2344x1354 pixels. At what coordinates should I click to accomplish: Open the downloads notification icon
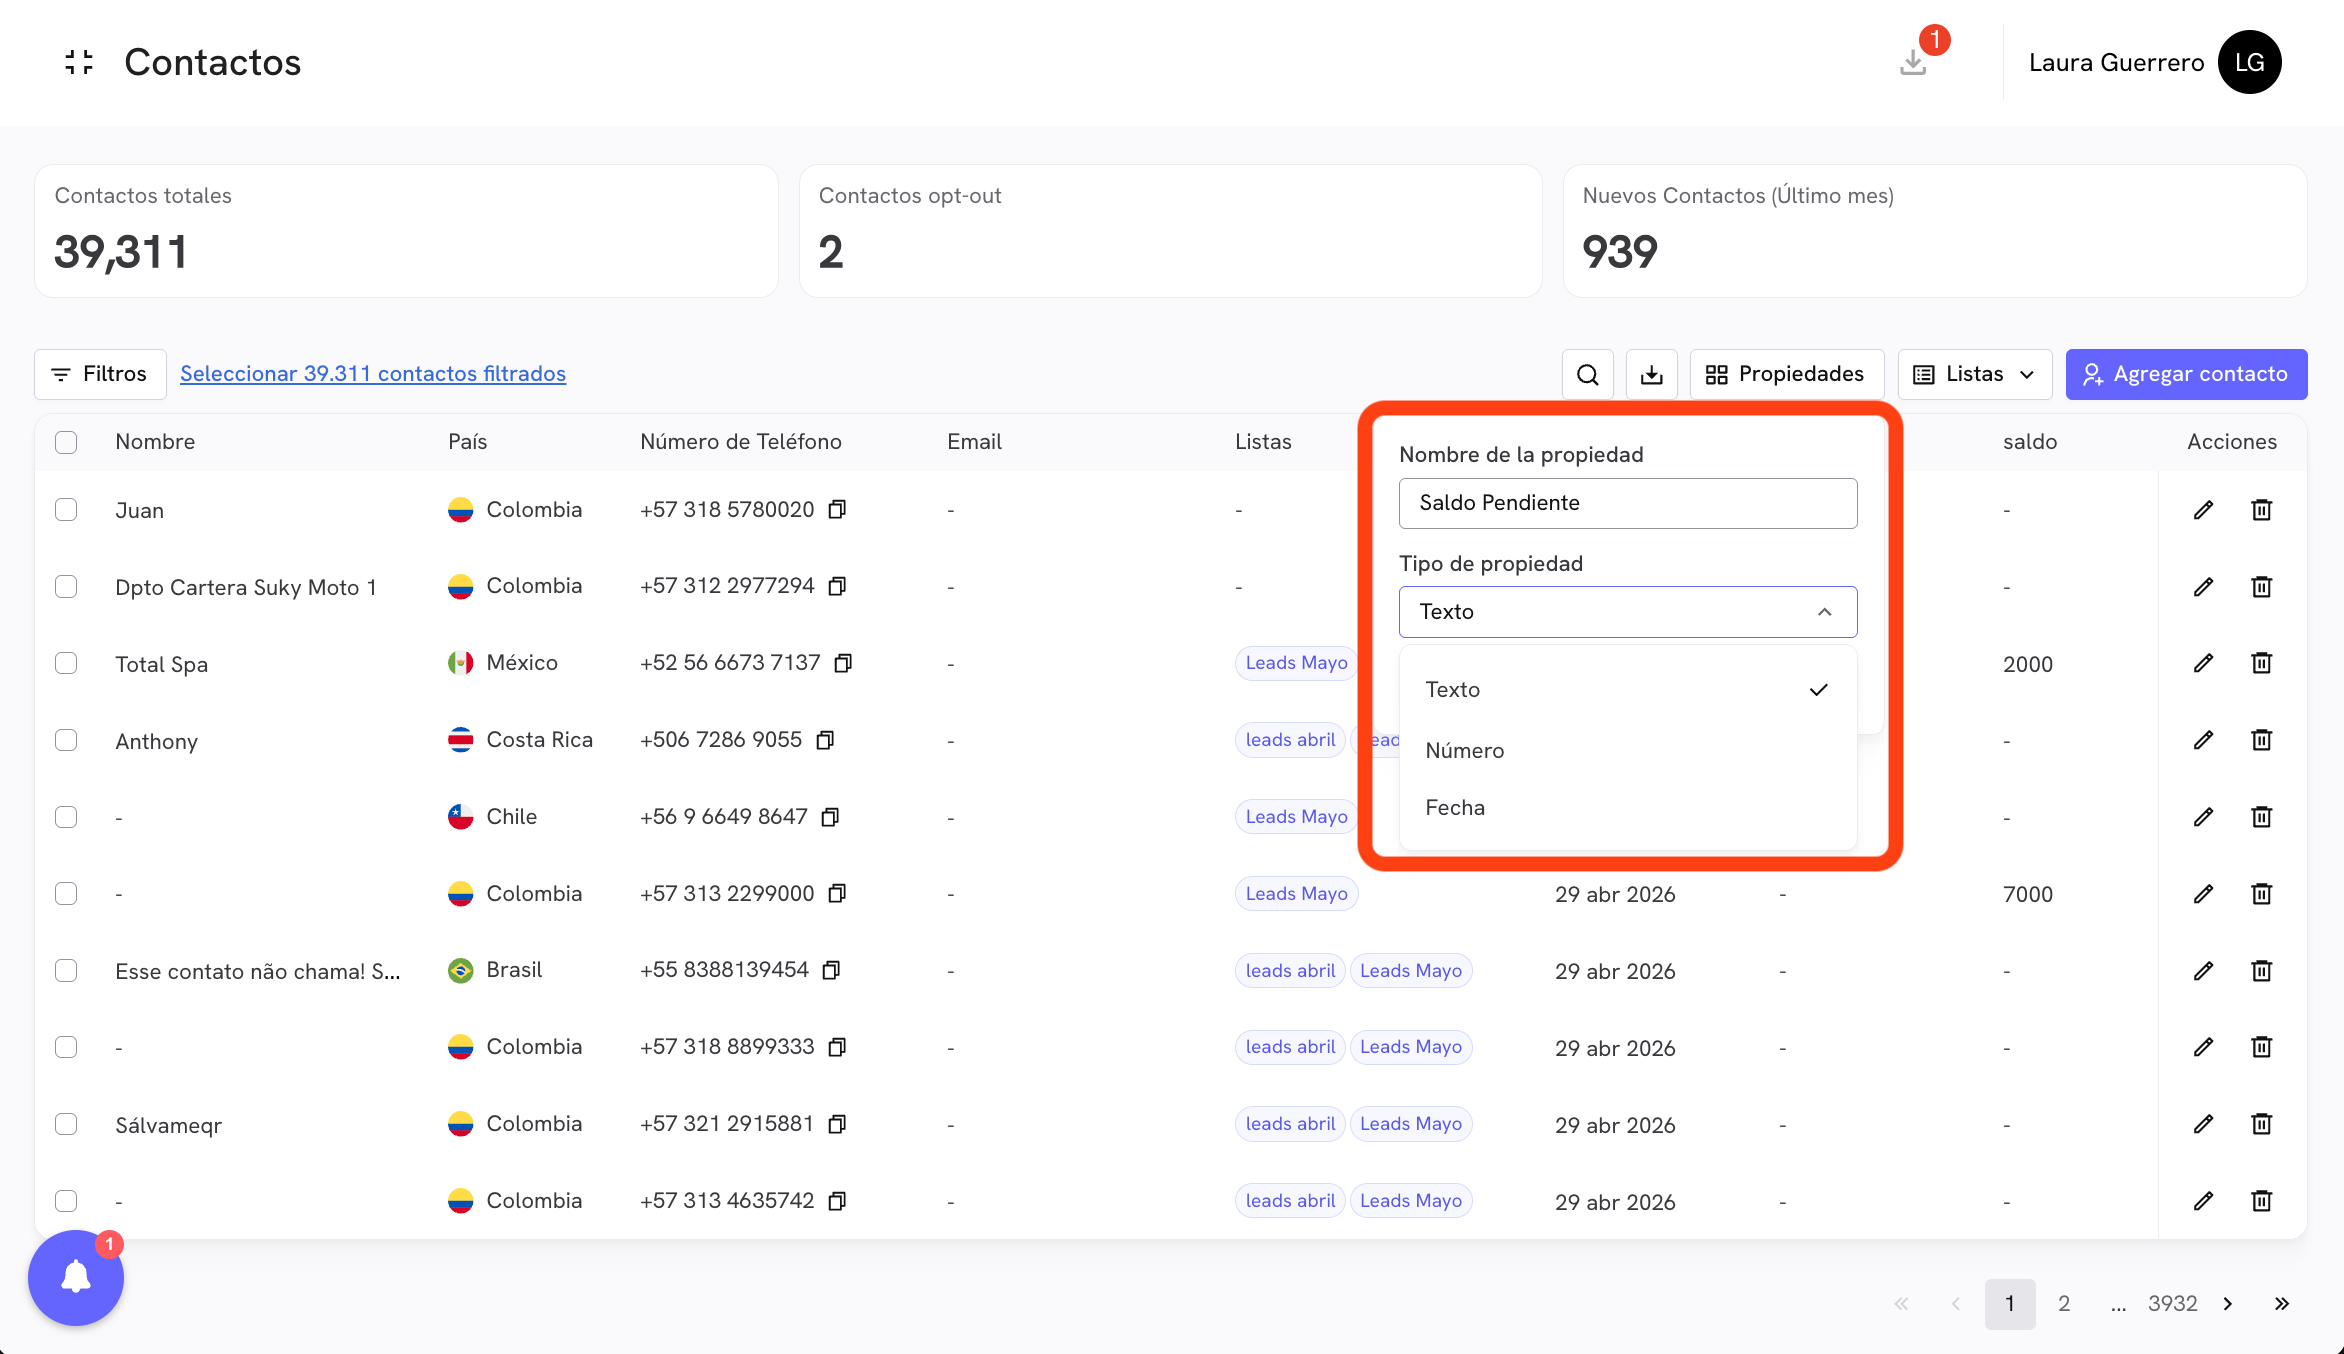pos(1914,62)
